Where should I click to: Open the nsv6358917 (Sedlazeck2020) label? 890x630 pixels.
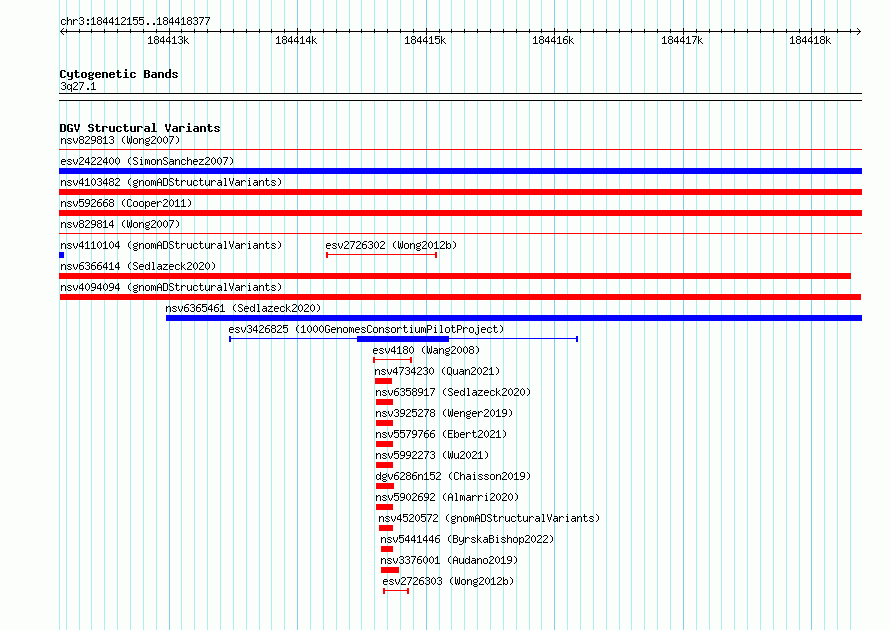point(453,392)
